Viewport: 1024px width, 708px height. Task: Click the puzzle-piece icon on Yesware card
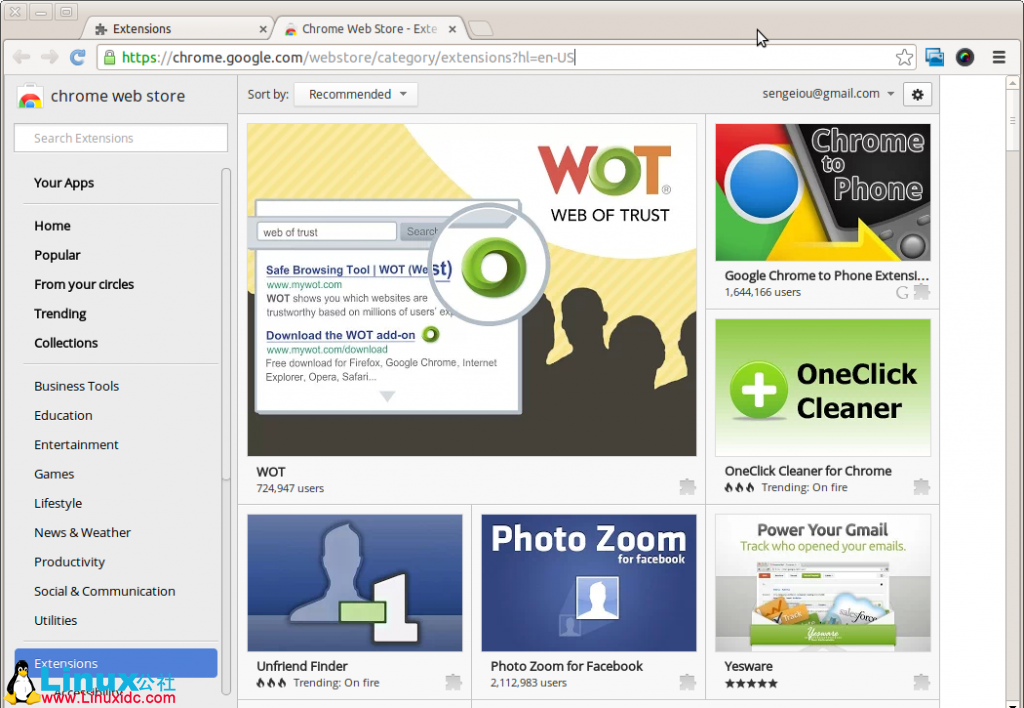921,683
